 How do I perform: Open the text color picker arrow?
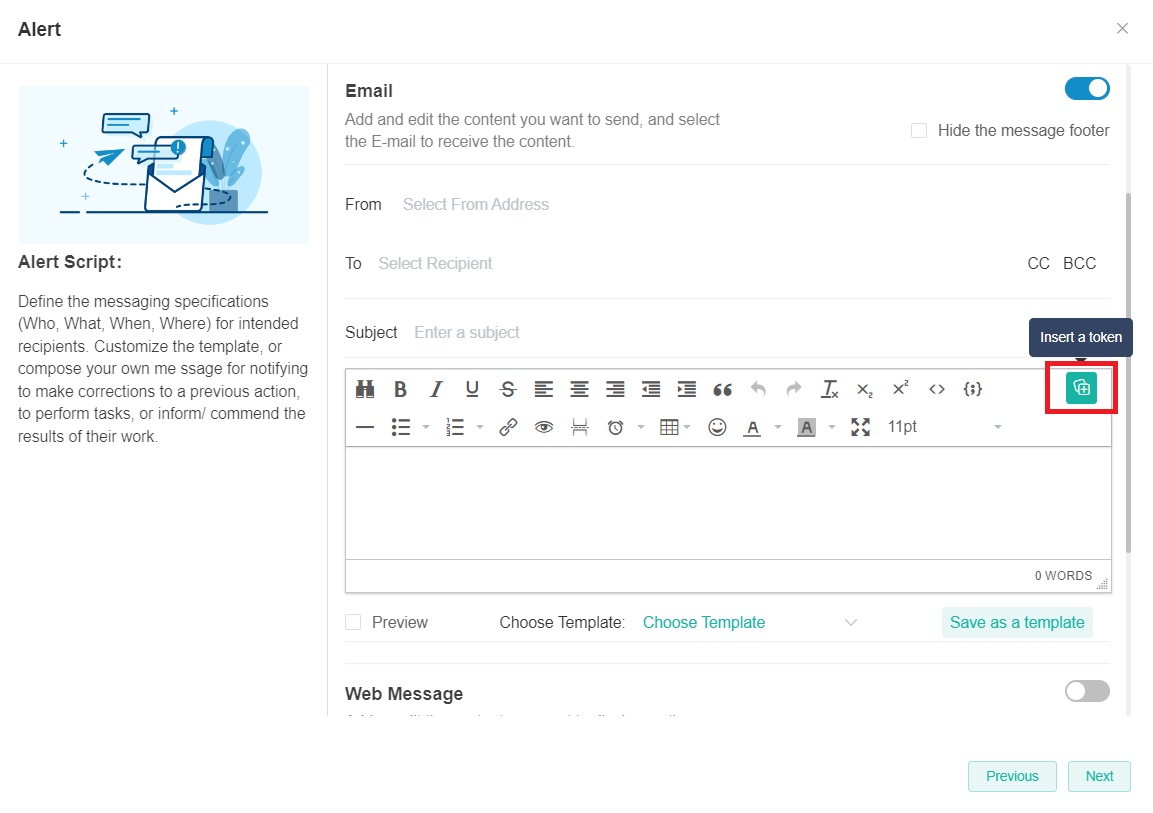(777, 427)
